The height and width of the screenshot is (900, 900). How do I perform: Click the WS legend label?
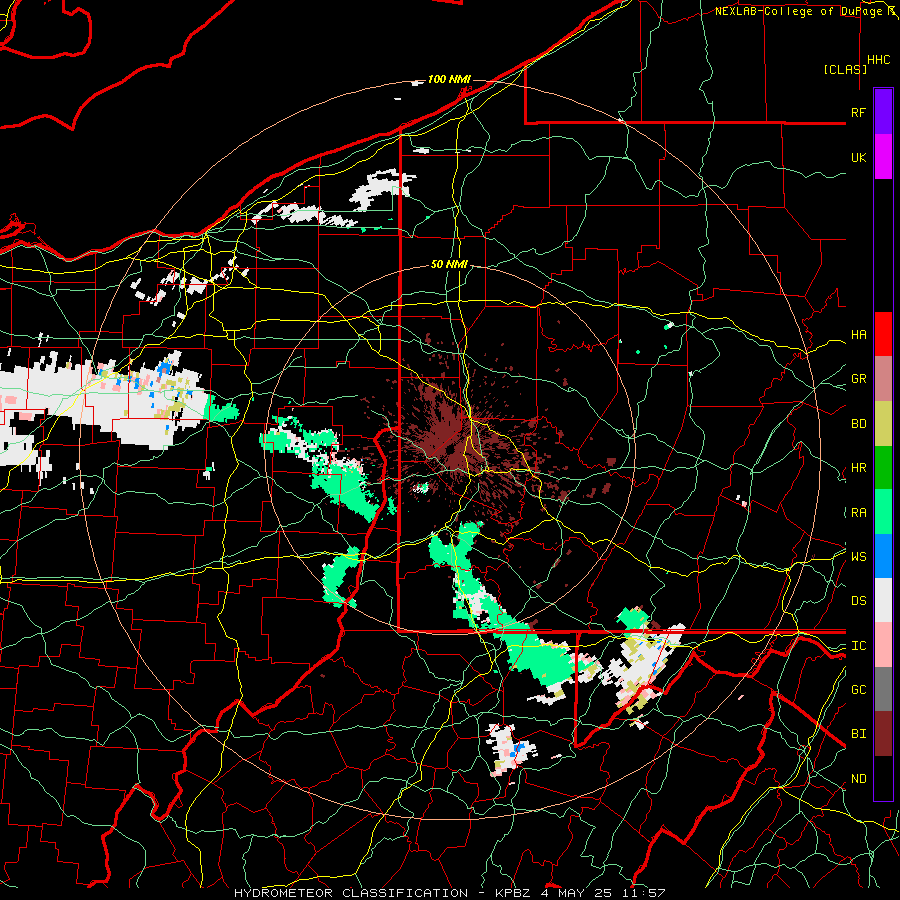(x=858, y=557)
